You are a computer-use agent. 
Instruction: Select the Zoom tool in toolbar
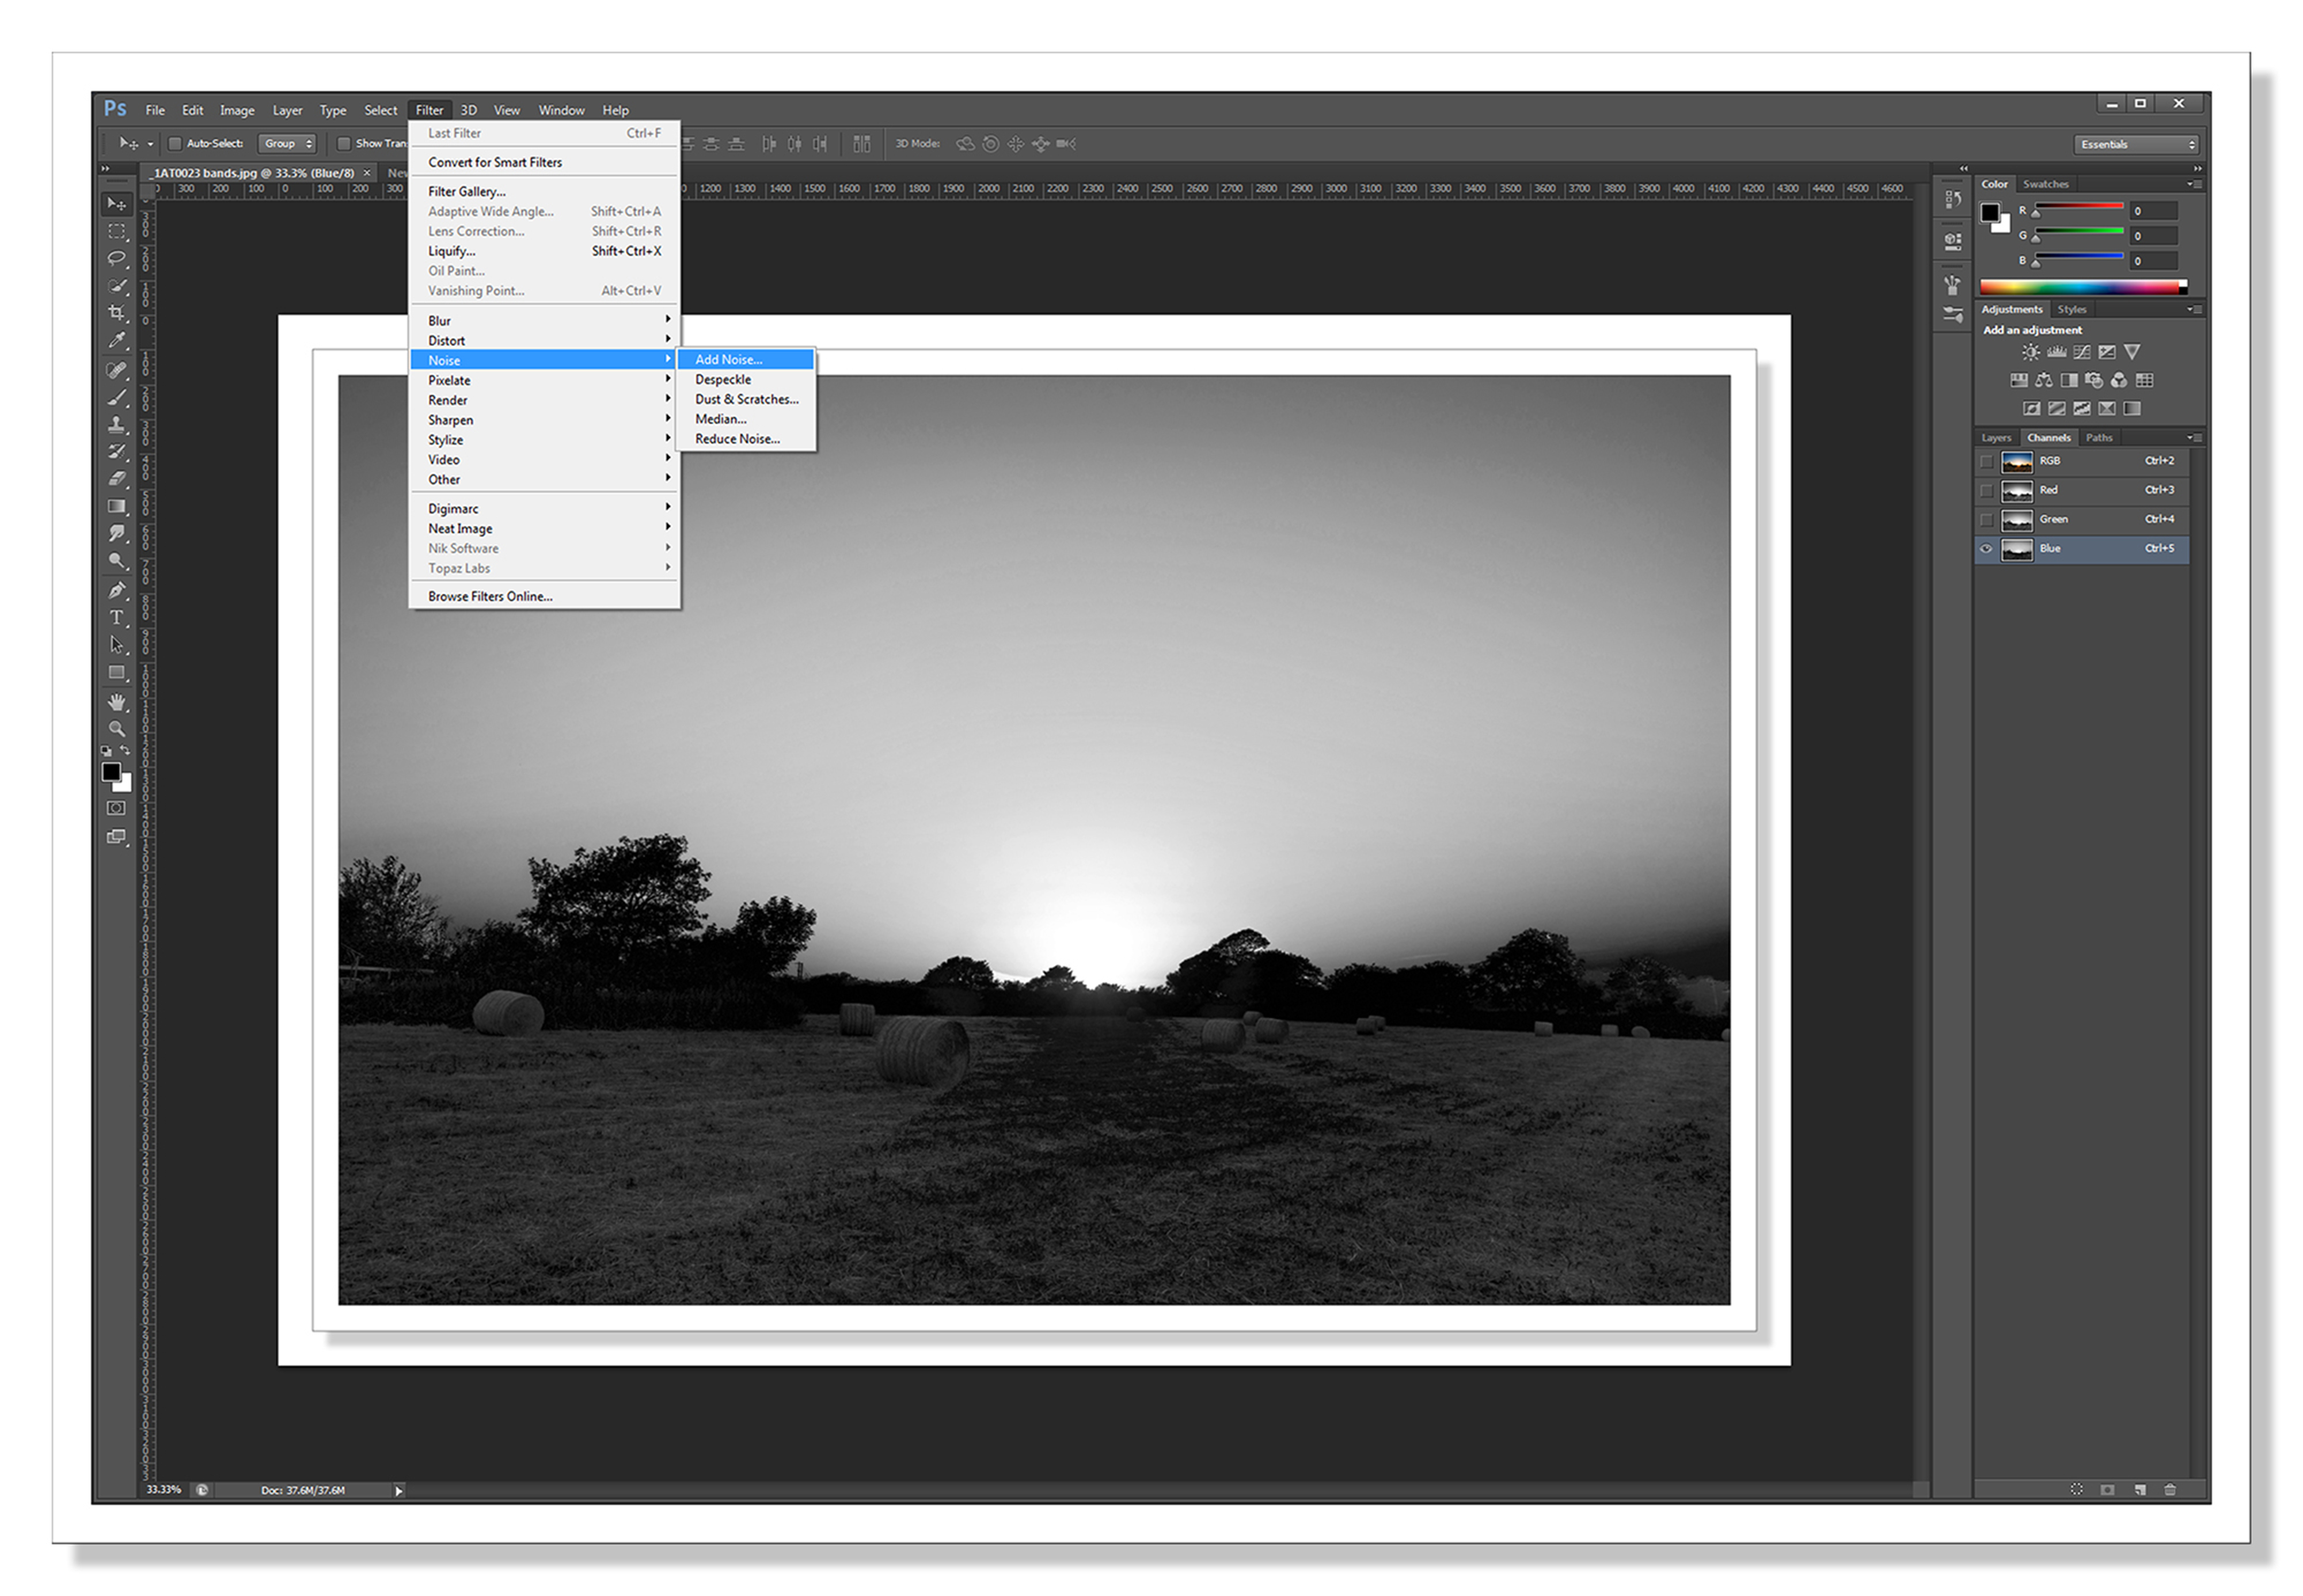pos(117,729)
